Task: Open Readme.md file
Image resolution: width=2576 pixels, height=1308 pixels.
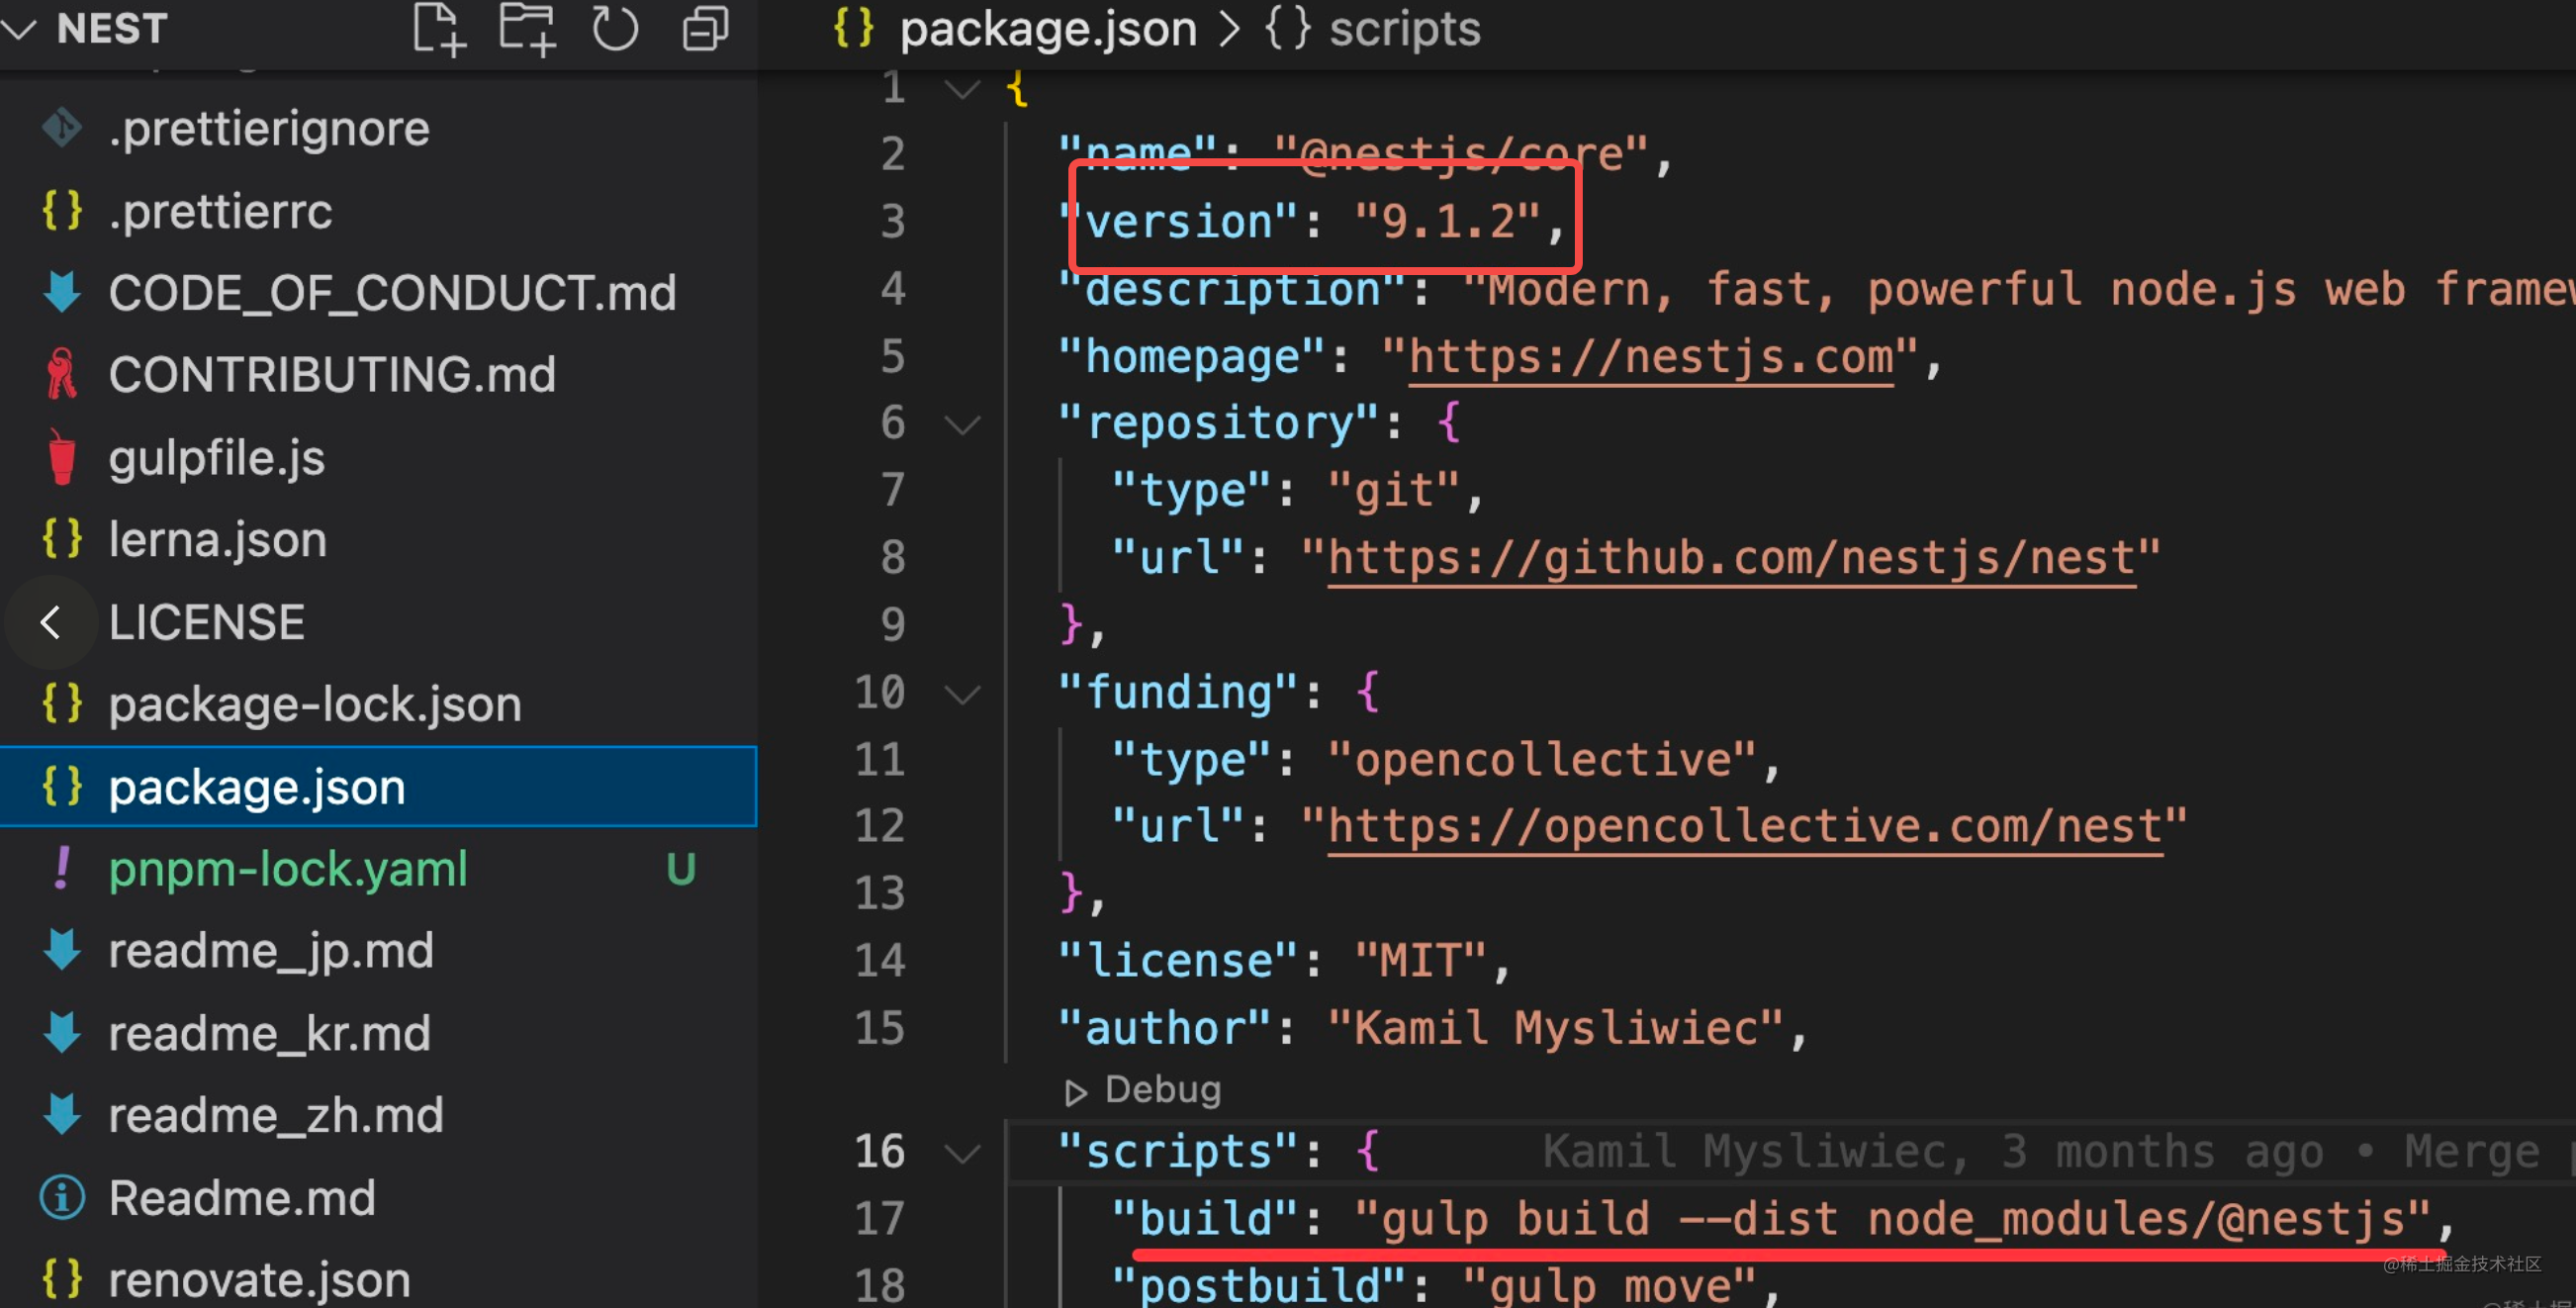Action: [378, 1198]
